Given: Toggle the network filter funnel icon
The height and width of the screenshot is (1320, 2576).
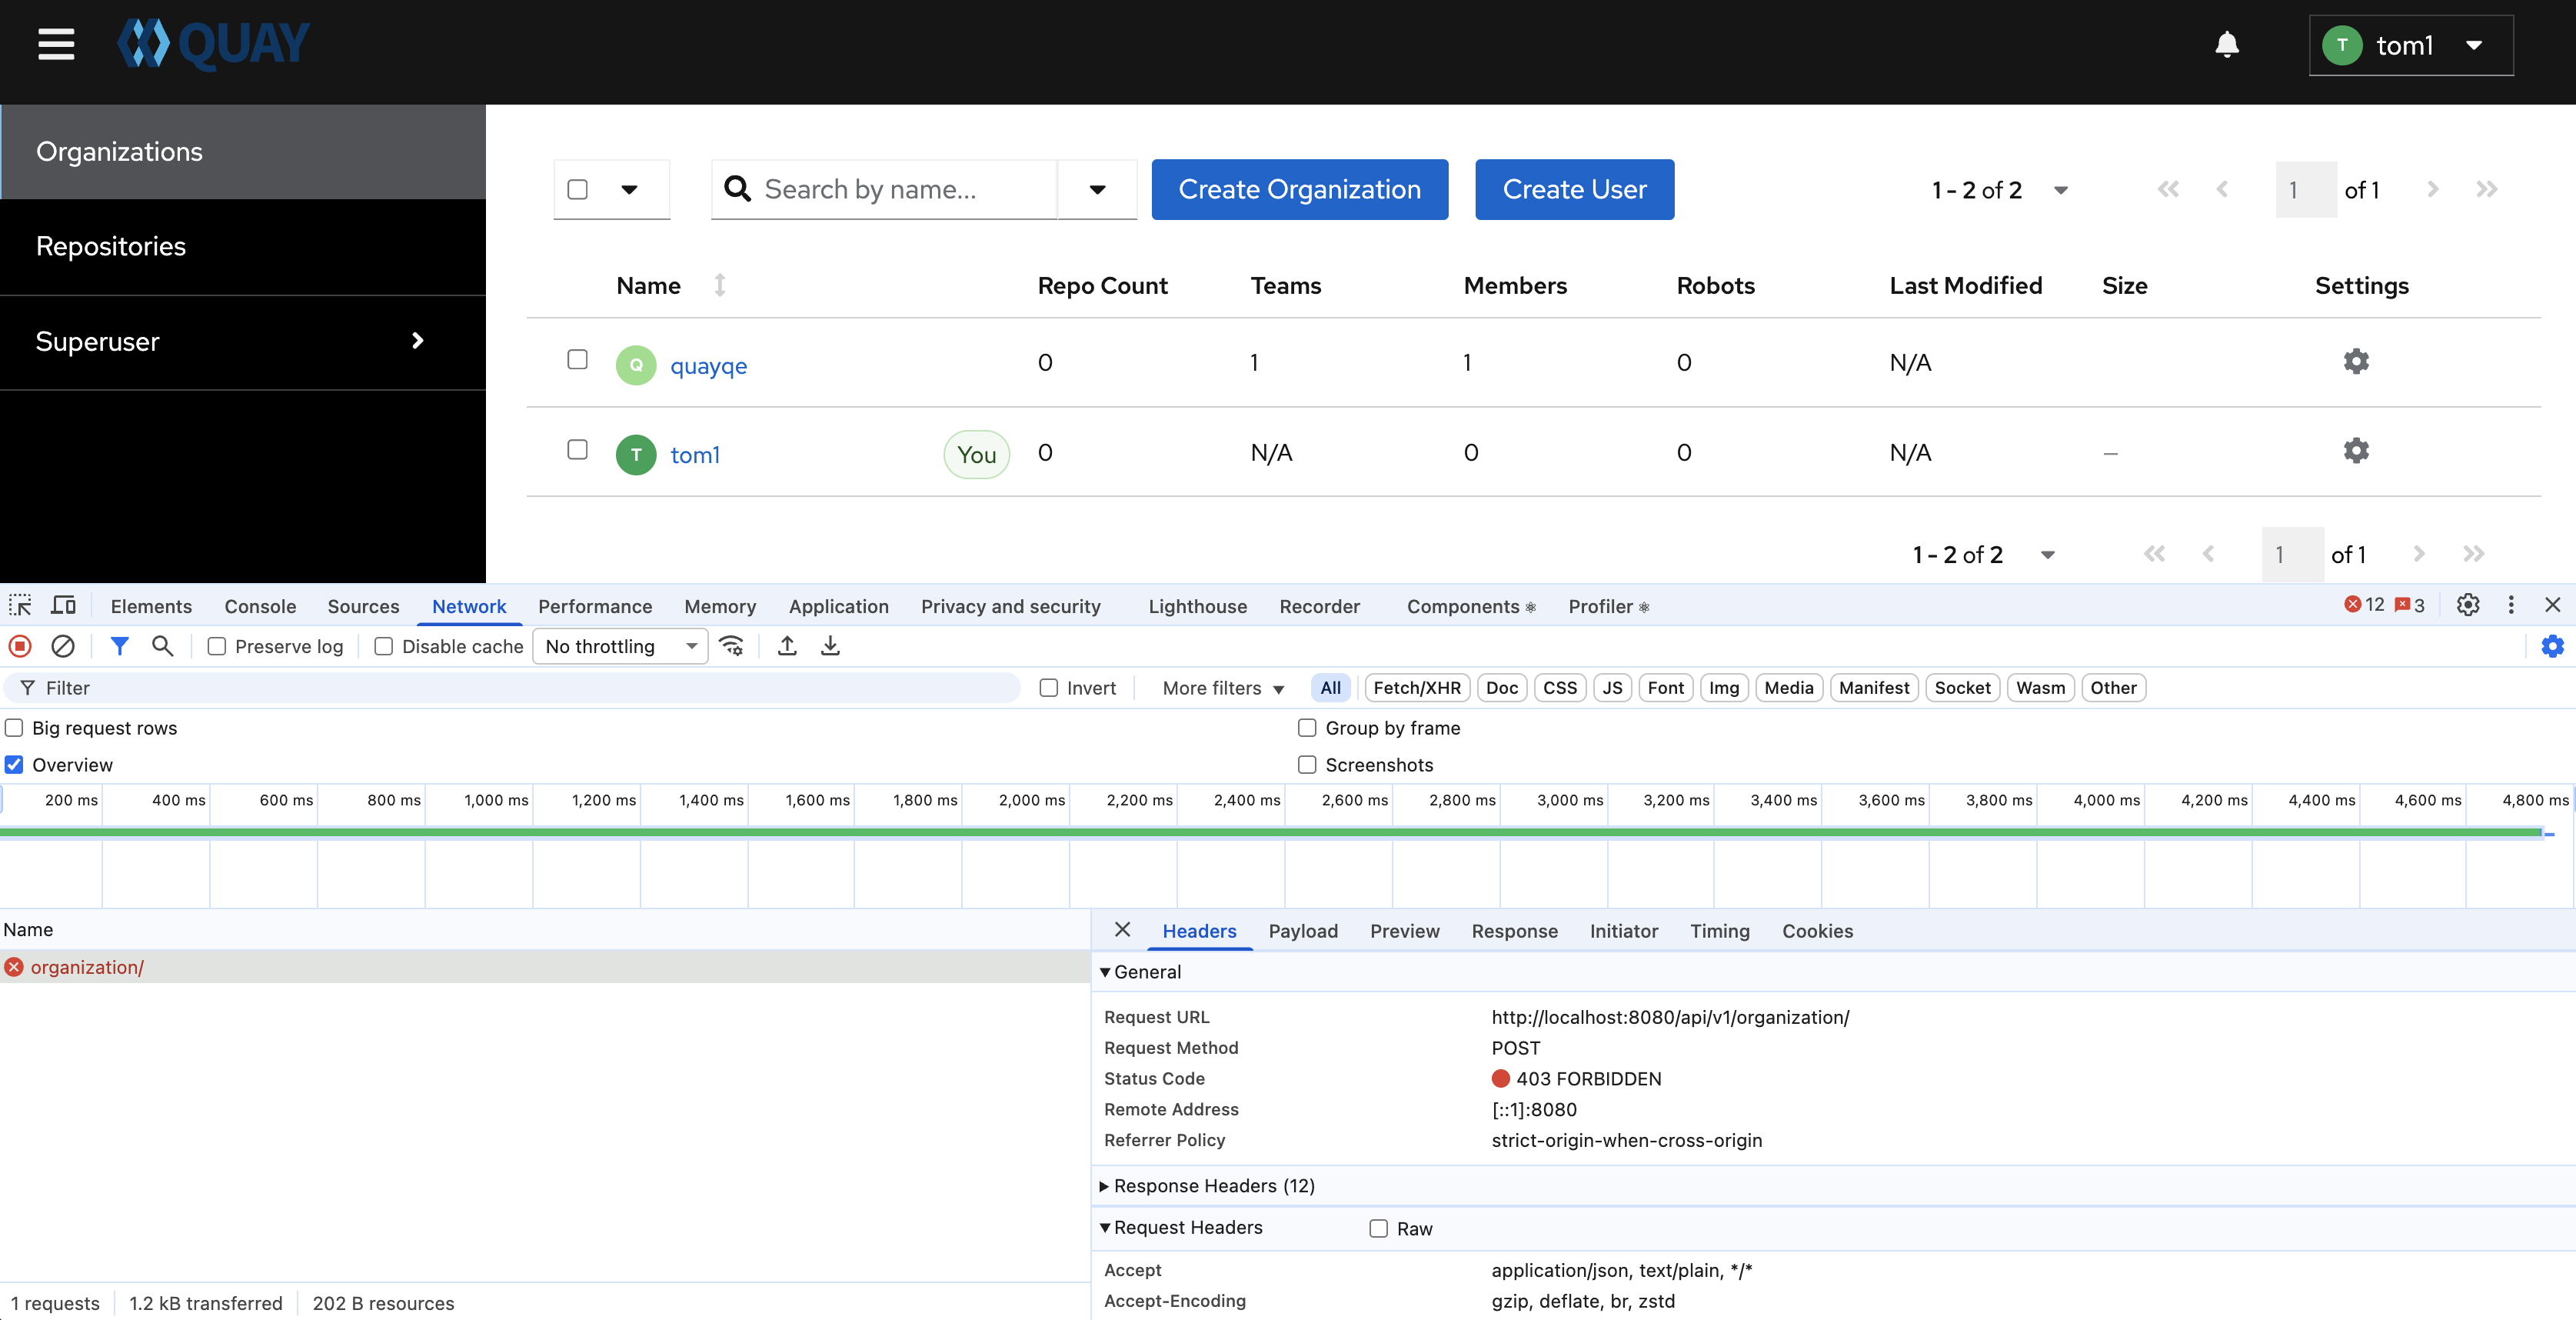Looking at the screenshot, I should pyautogui.click(x=119, y=646).
